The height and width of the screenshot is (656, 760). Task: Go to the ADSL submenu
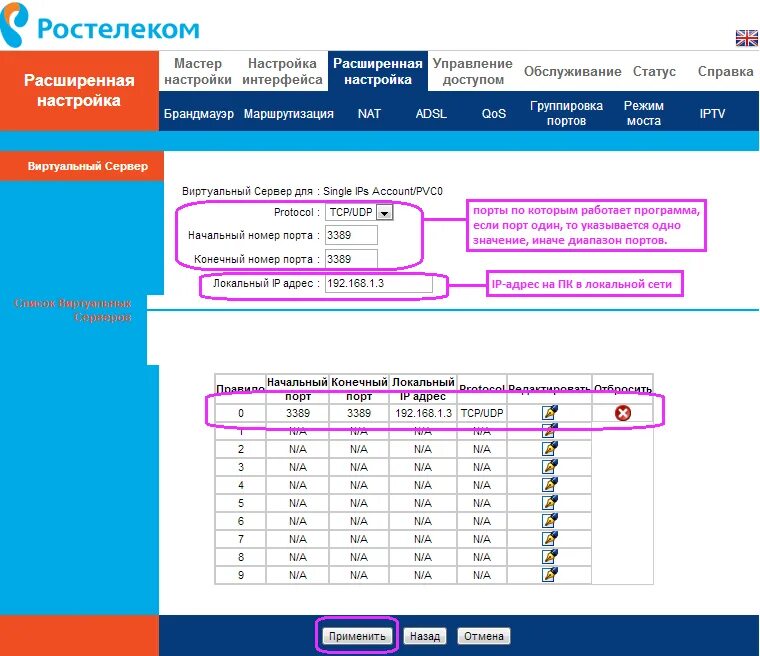431,113
